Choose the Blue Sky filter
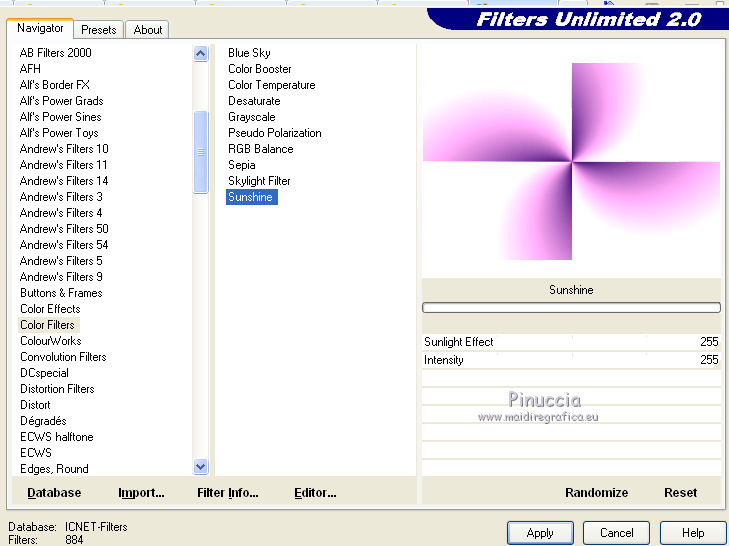Screen dimensions: 729x546 [249, 53]
